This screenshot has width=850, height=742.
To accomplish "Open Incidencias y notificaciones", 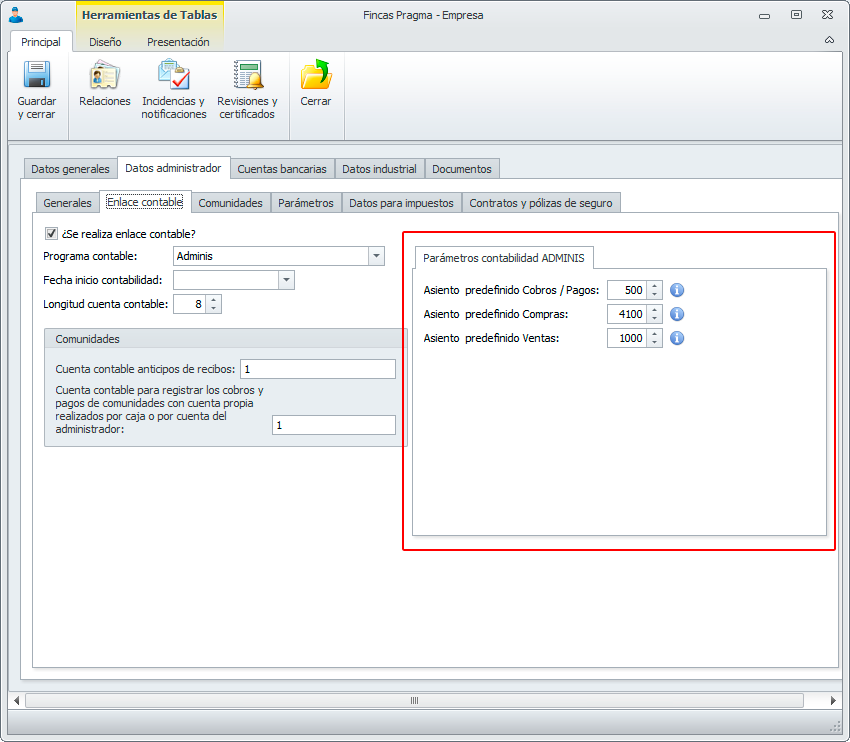I will (x=173, y=89).
